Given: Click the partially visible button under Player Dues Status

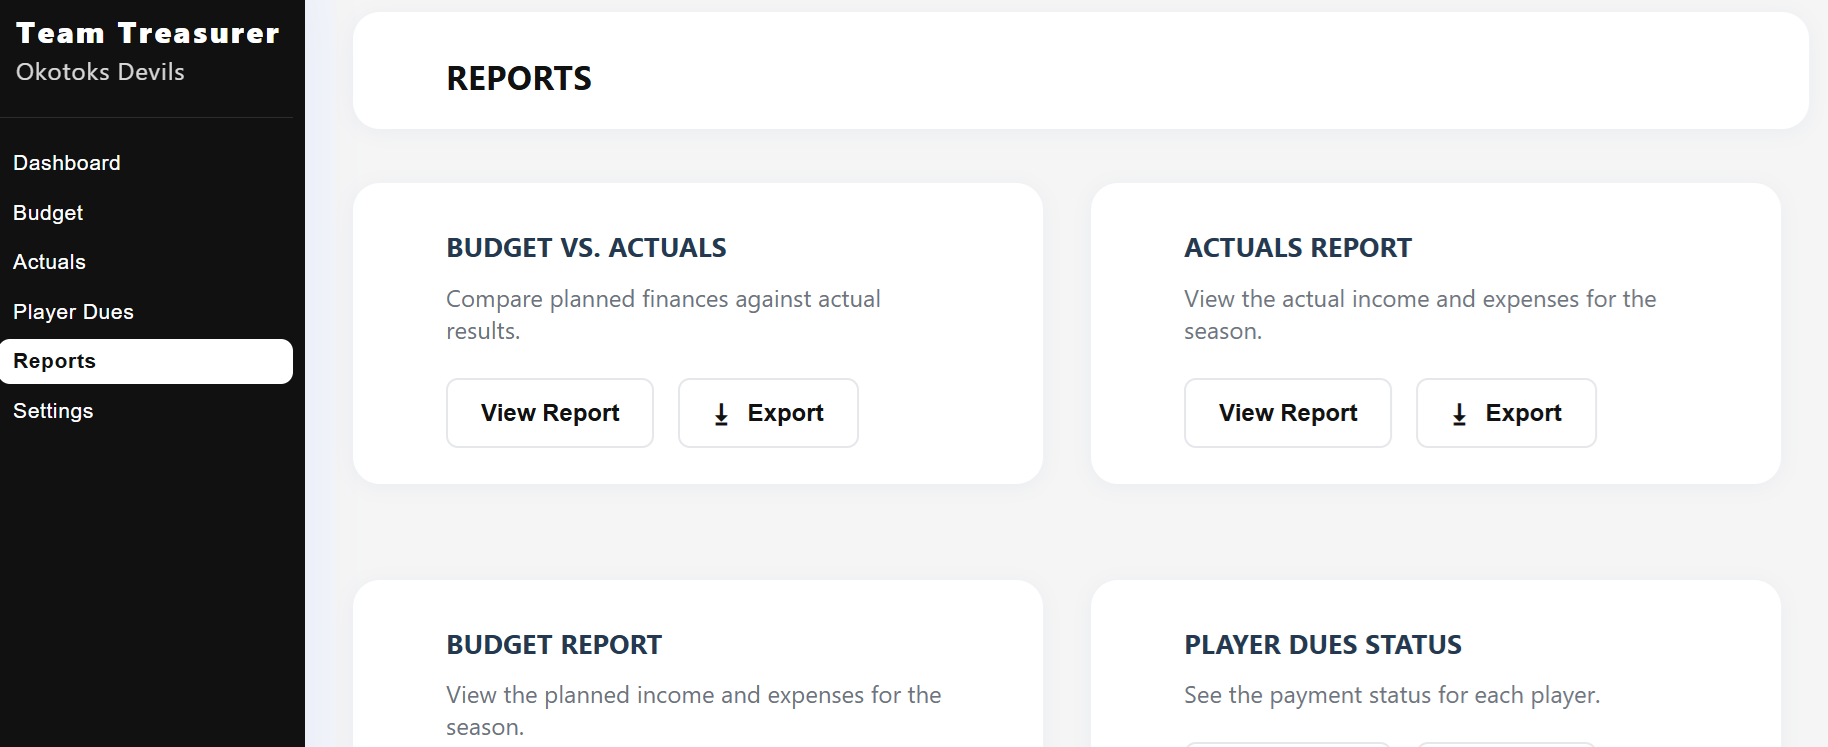Looking at the screenshot, I should point(1287,744).
